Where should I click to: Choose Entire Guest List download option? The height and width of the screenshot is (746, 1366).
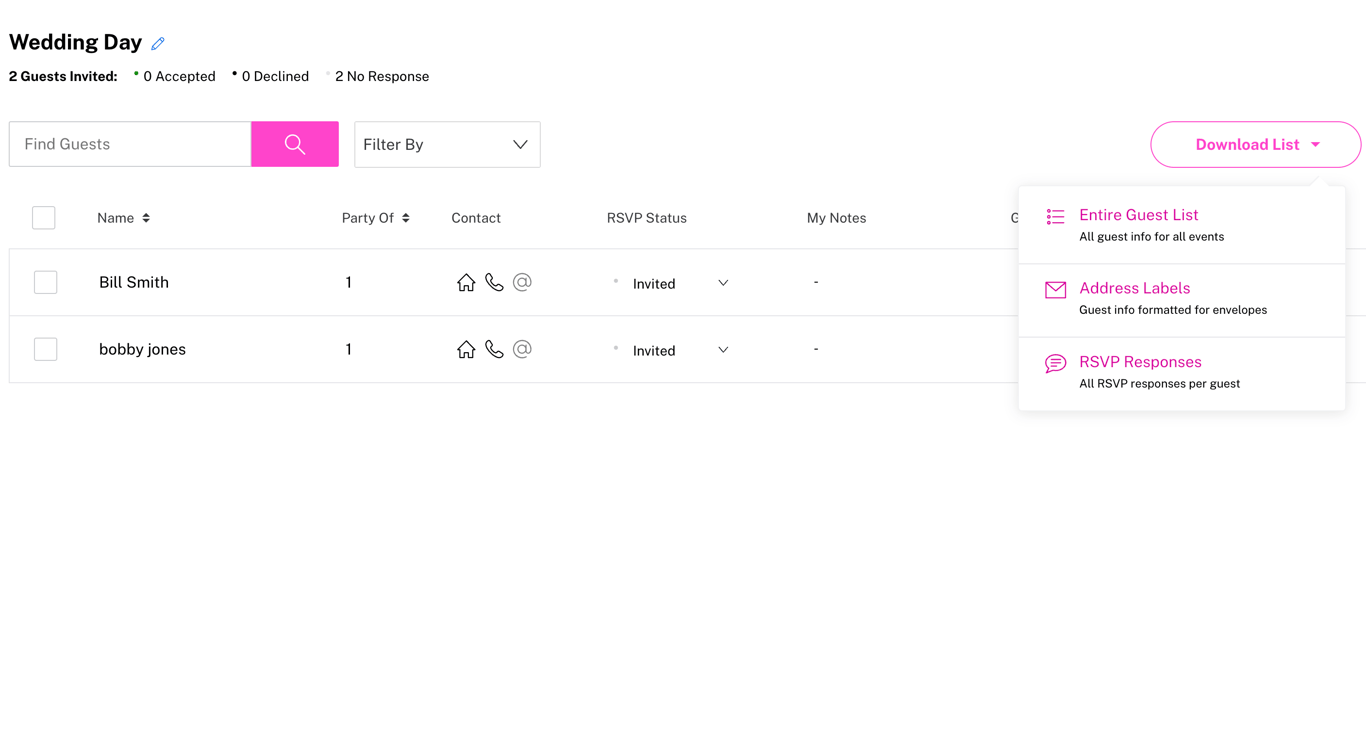click(1138, 216)
